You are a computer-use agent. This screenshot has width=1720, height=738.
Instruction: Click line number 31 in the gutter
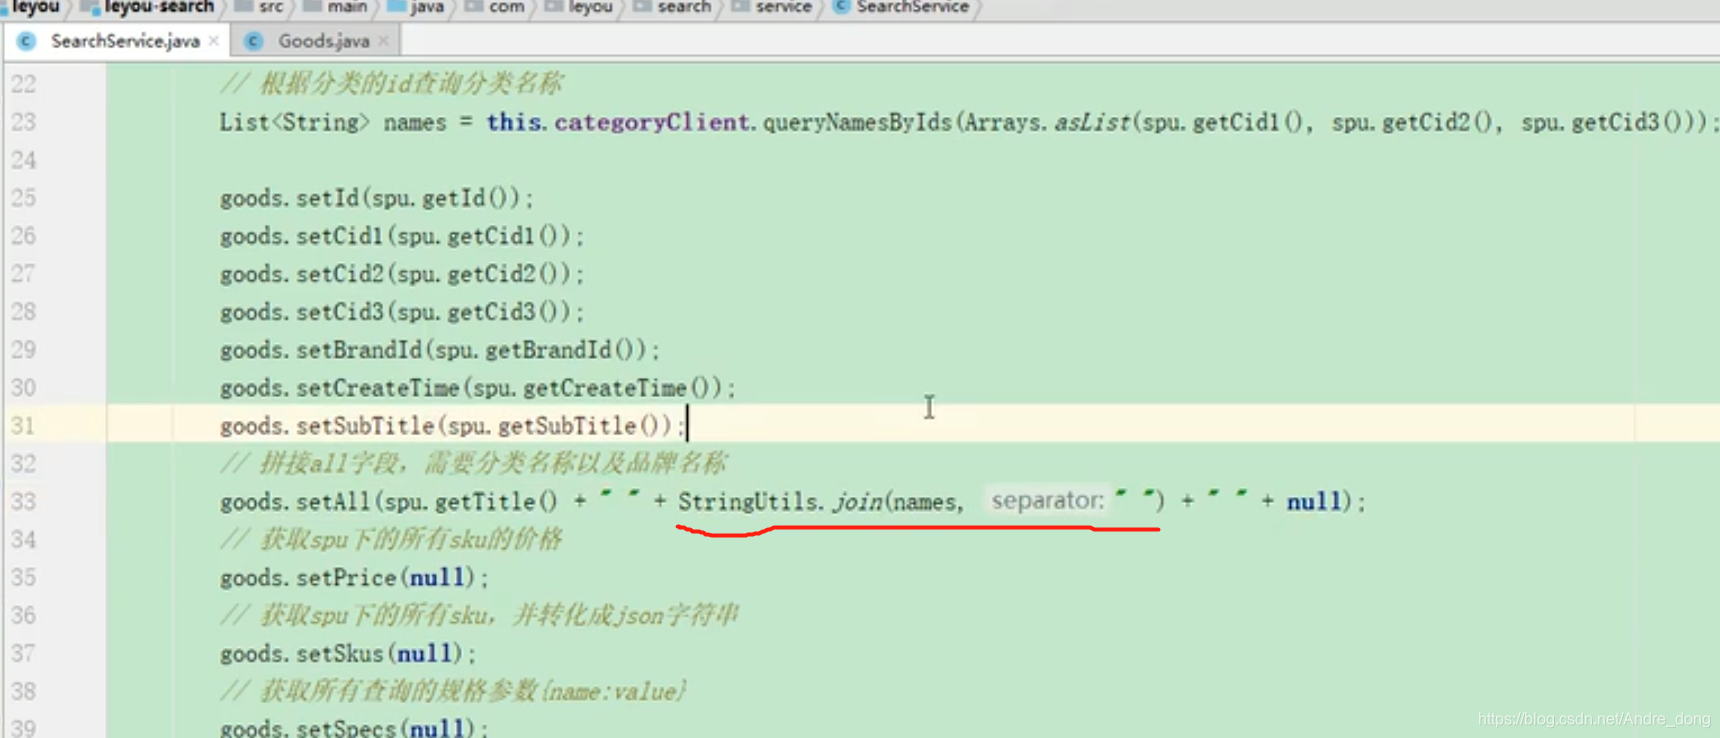(x=24, y=426)
